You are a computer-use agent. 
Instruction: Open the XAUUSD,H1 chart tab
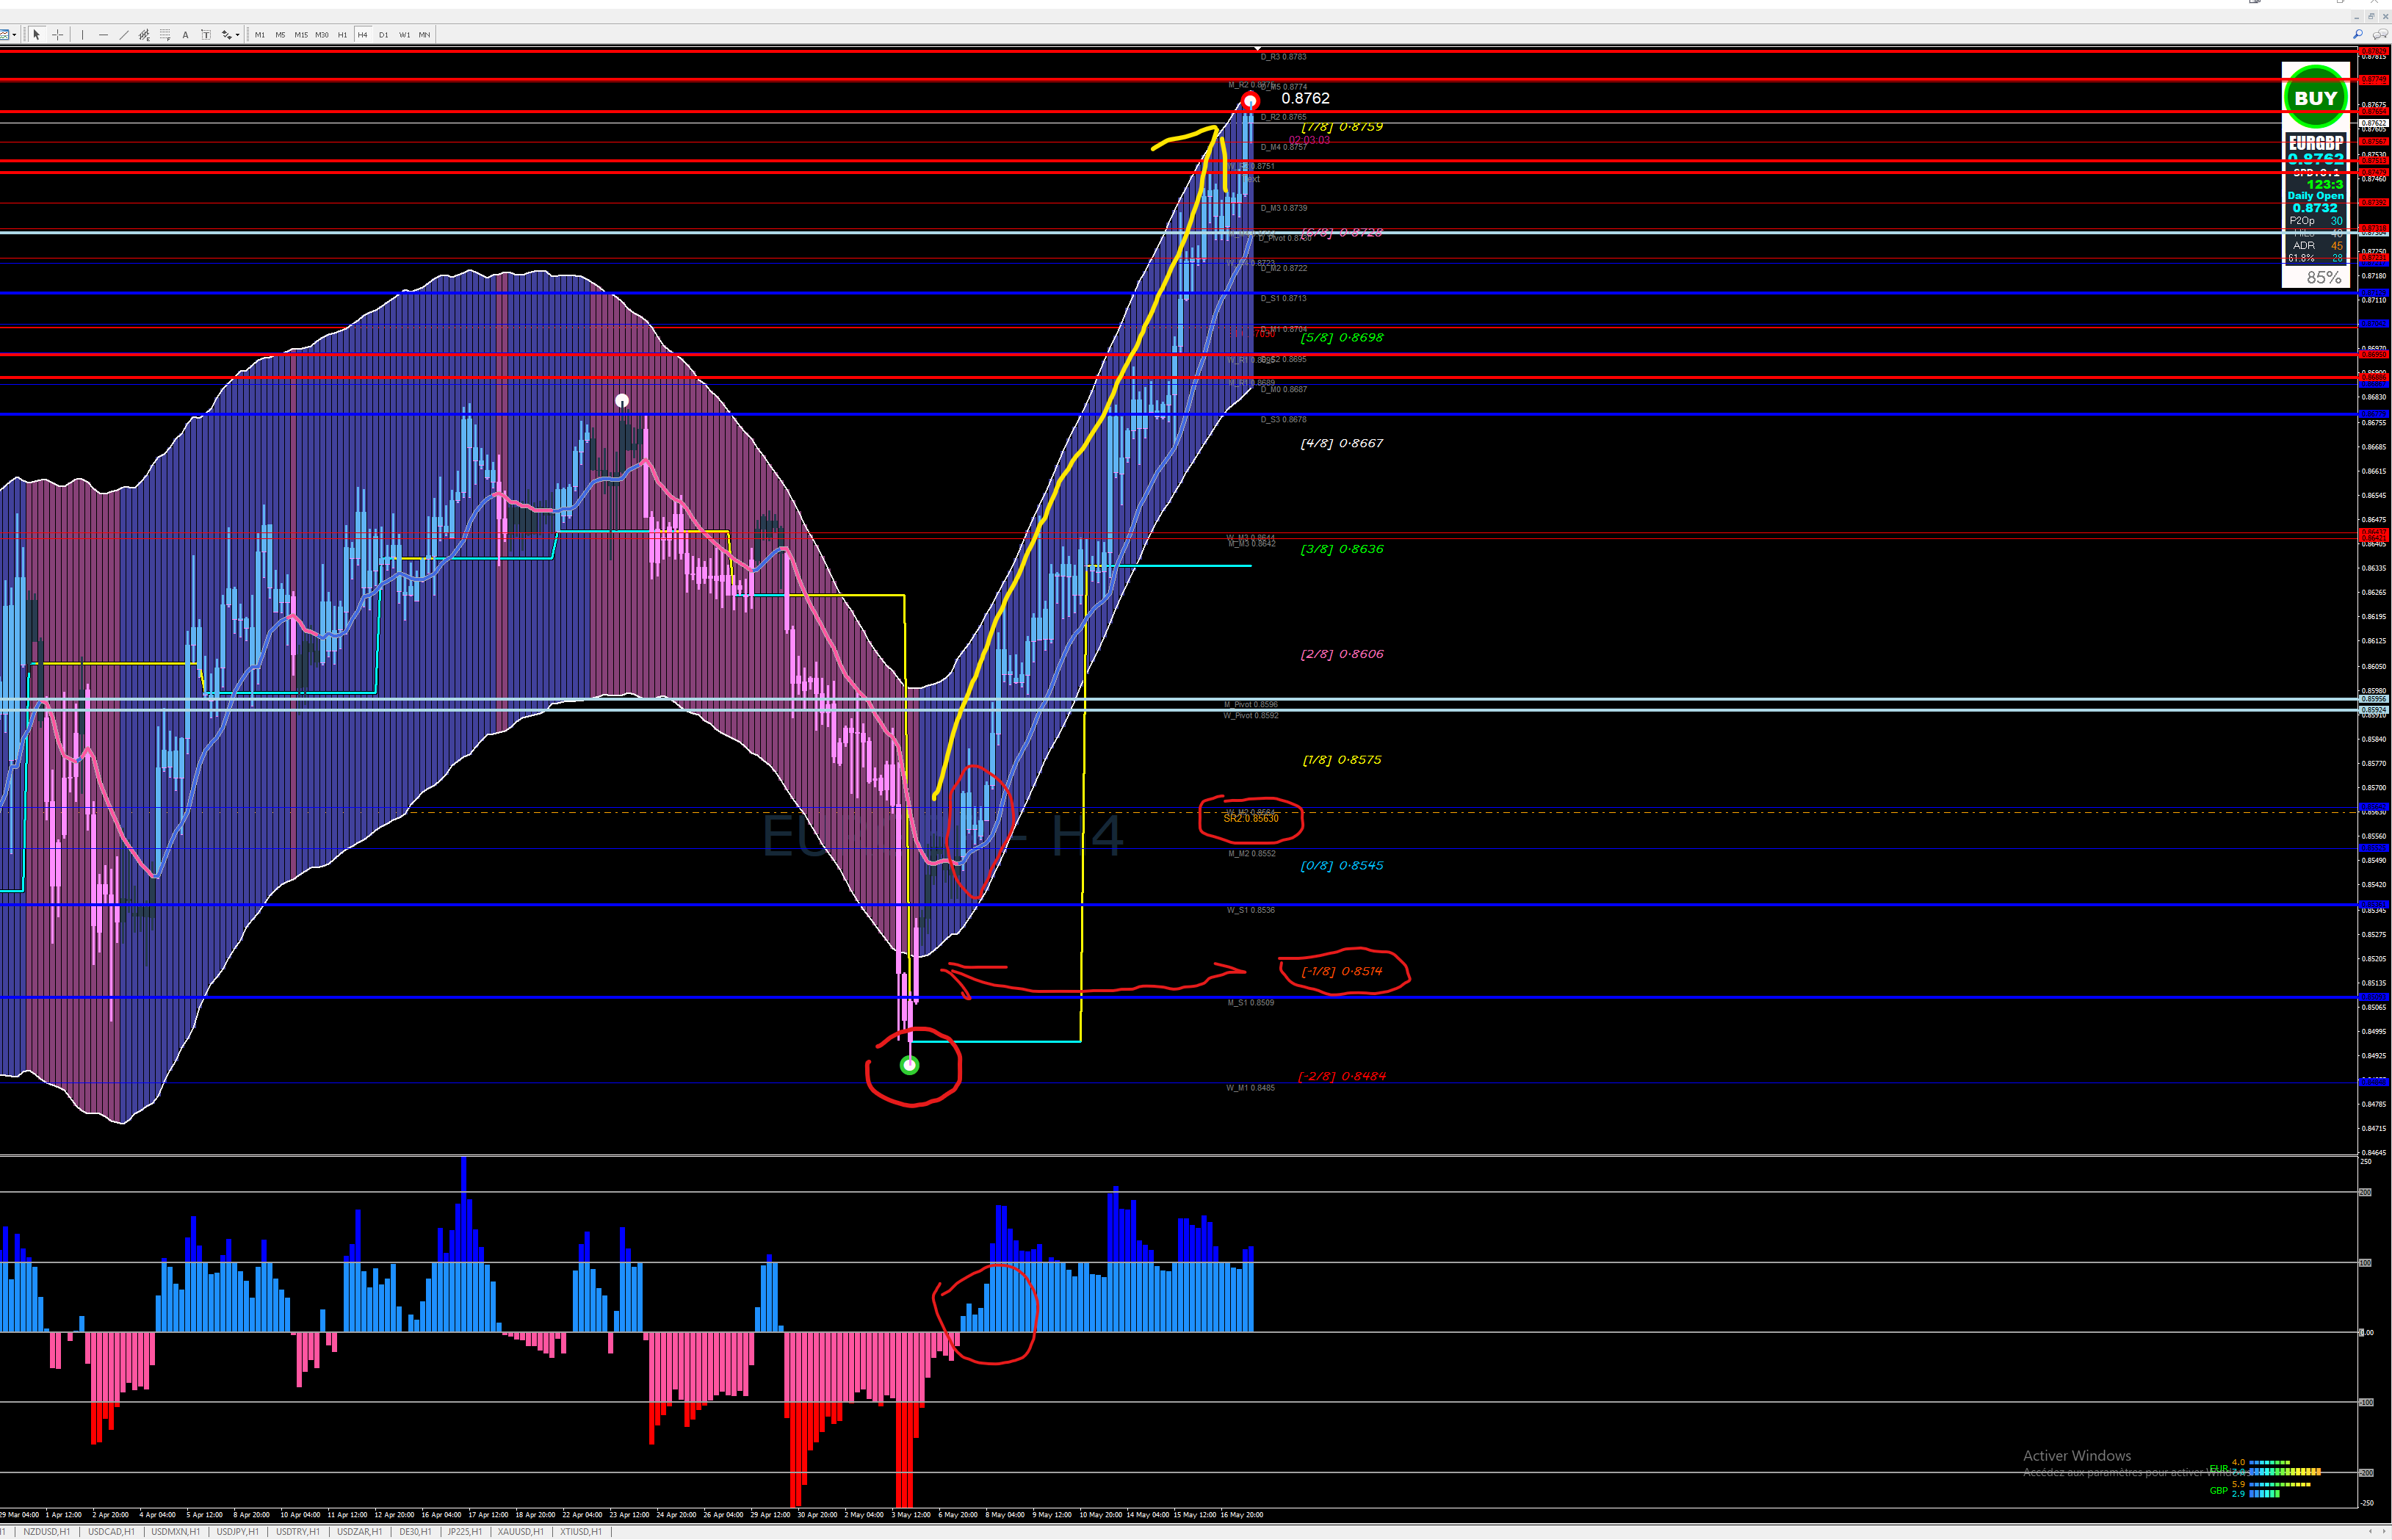520,1532
